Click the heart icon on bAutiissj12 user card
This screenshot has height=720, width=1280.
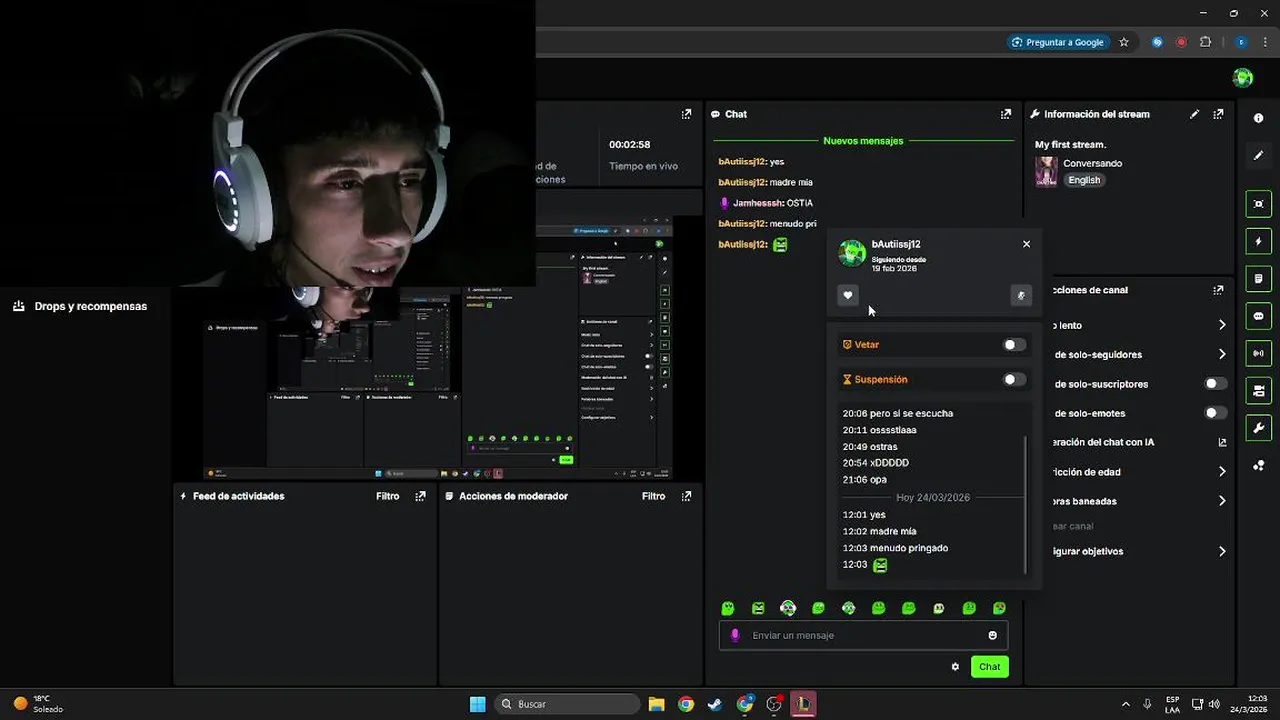848,295
